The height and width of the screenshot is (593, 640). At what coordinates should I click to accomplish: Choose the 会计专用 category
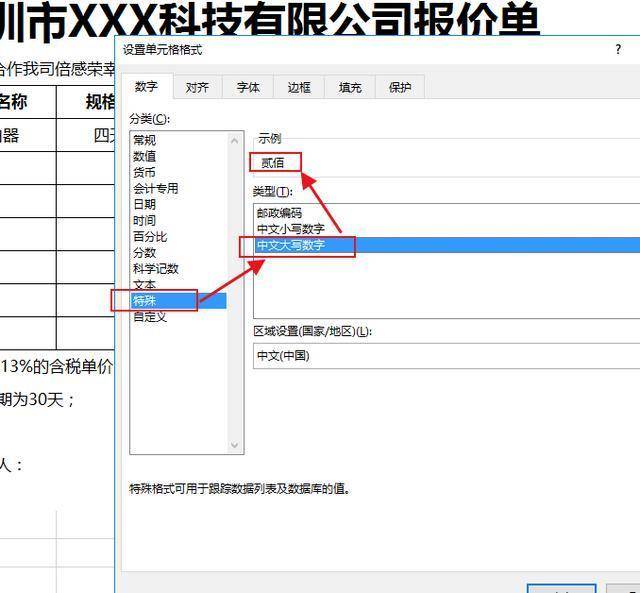tap(156, 188)
